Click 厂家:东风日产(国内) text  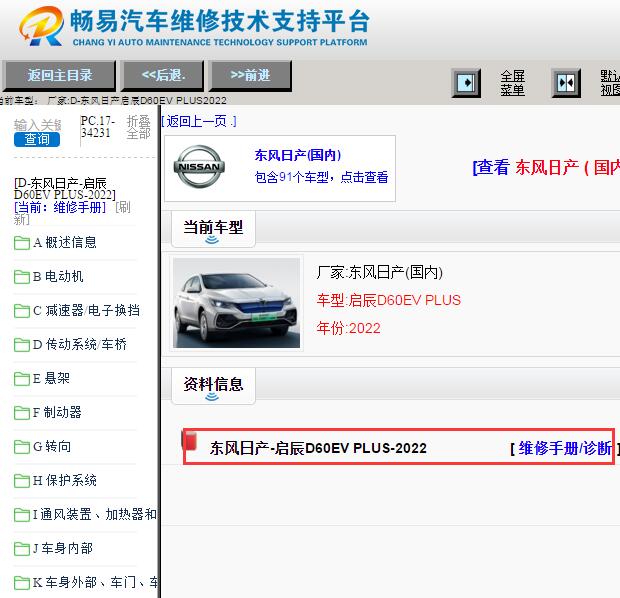click(x=380, y=272)
